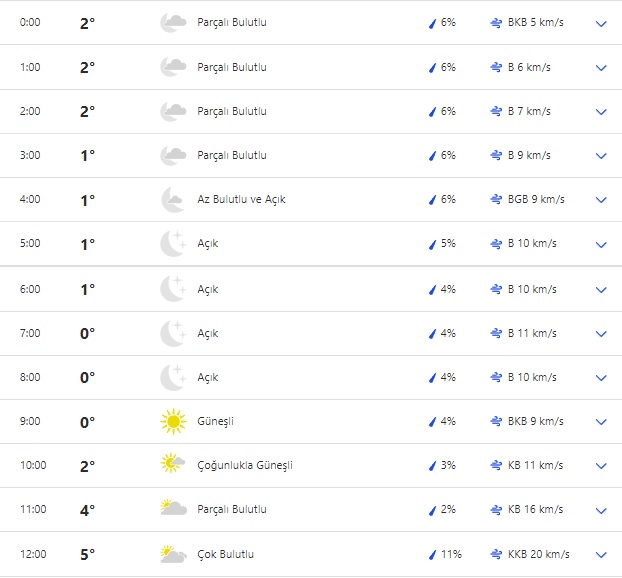
Task: Click the 5° temperature at 12:00
Action: click(87, 554)
